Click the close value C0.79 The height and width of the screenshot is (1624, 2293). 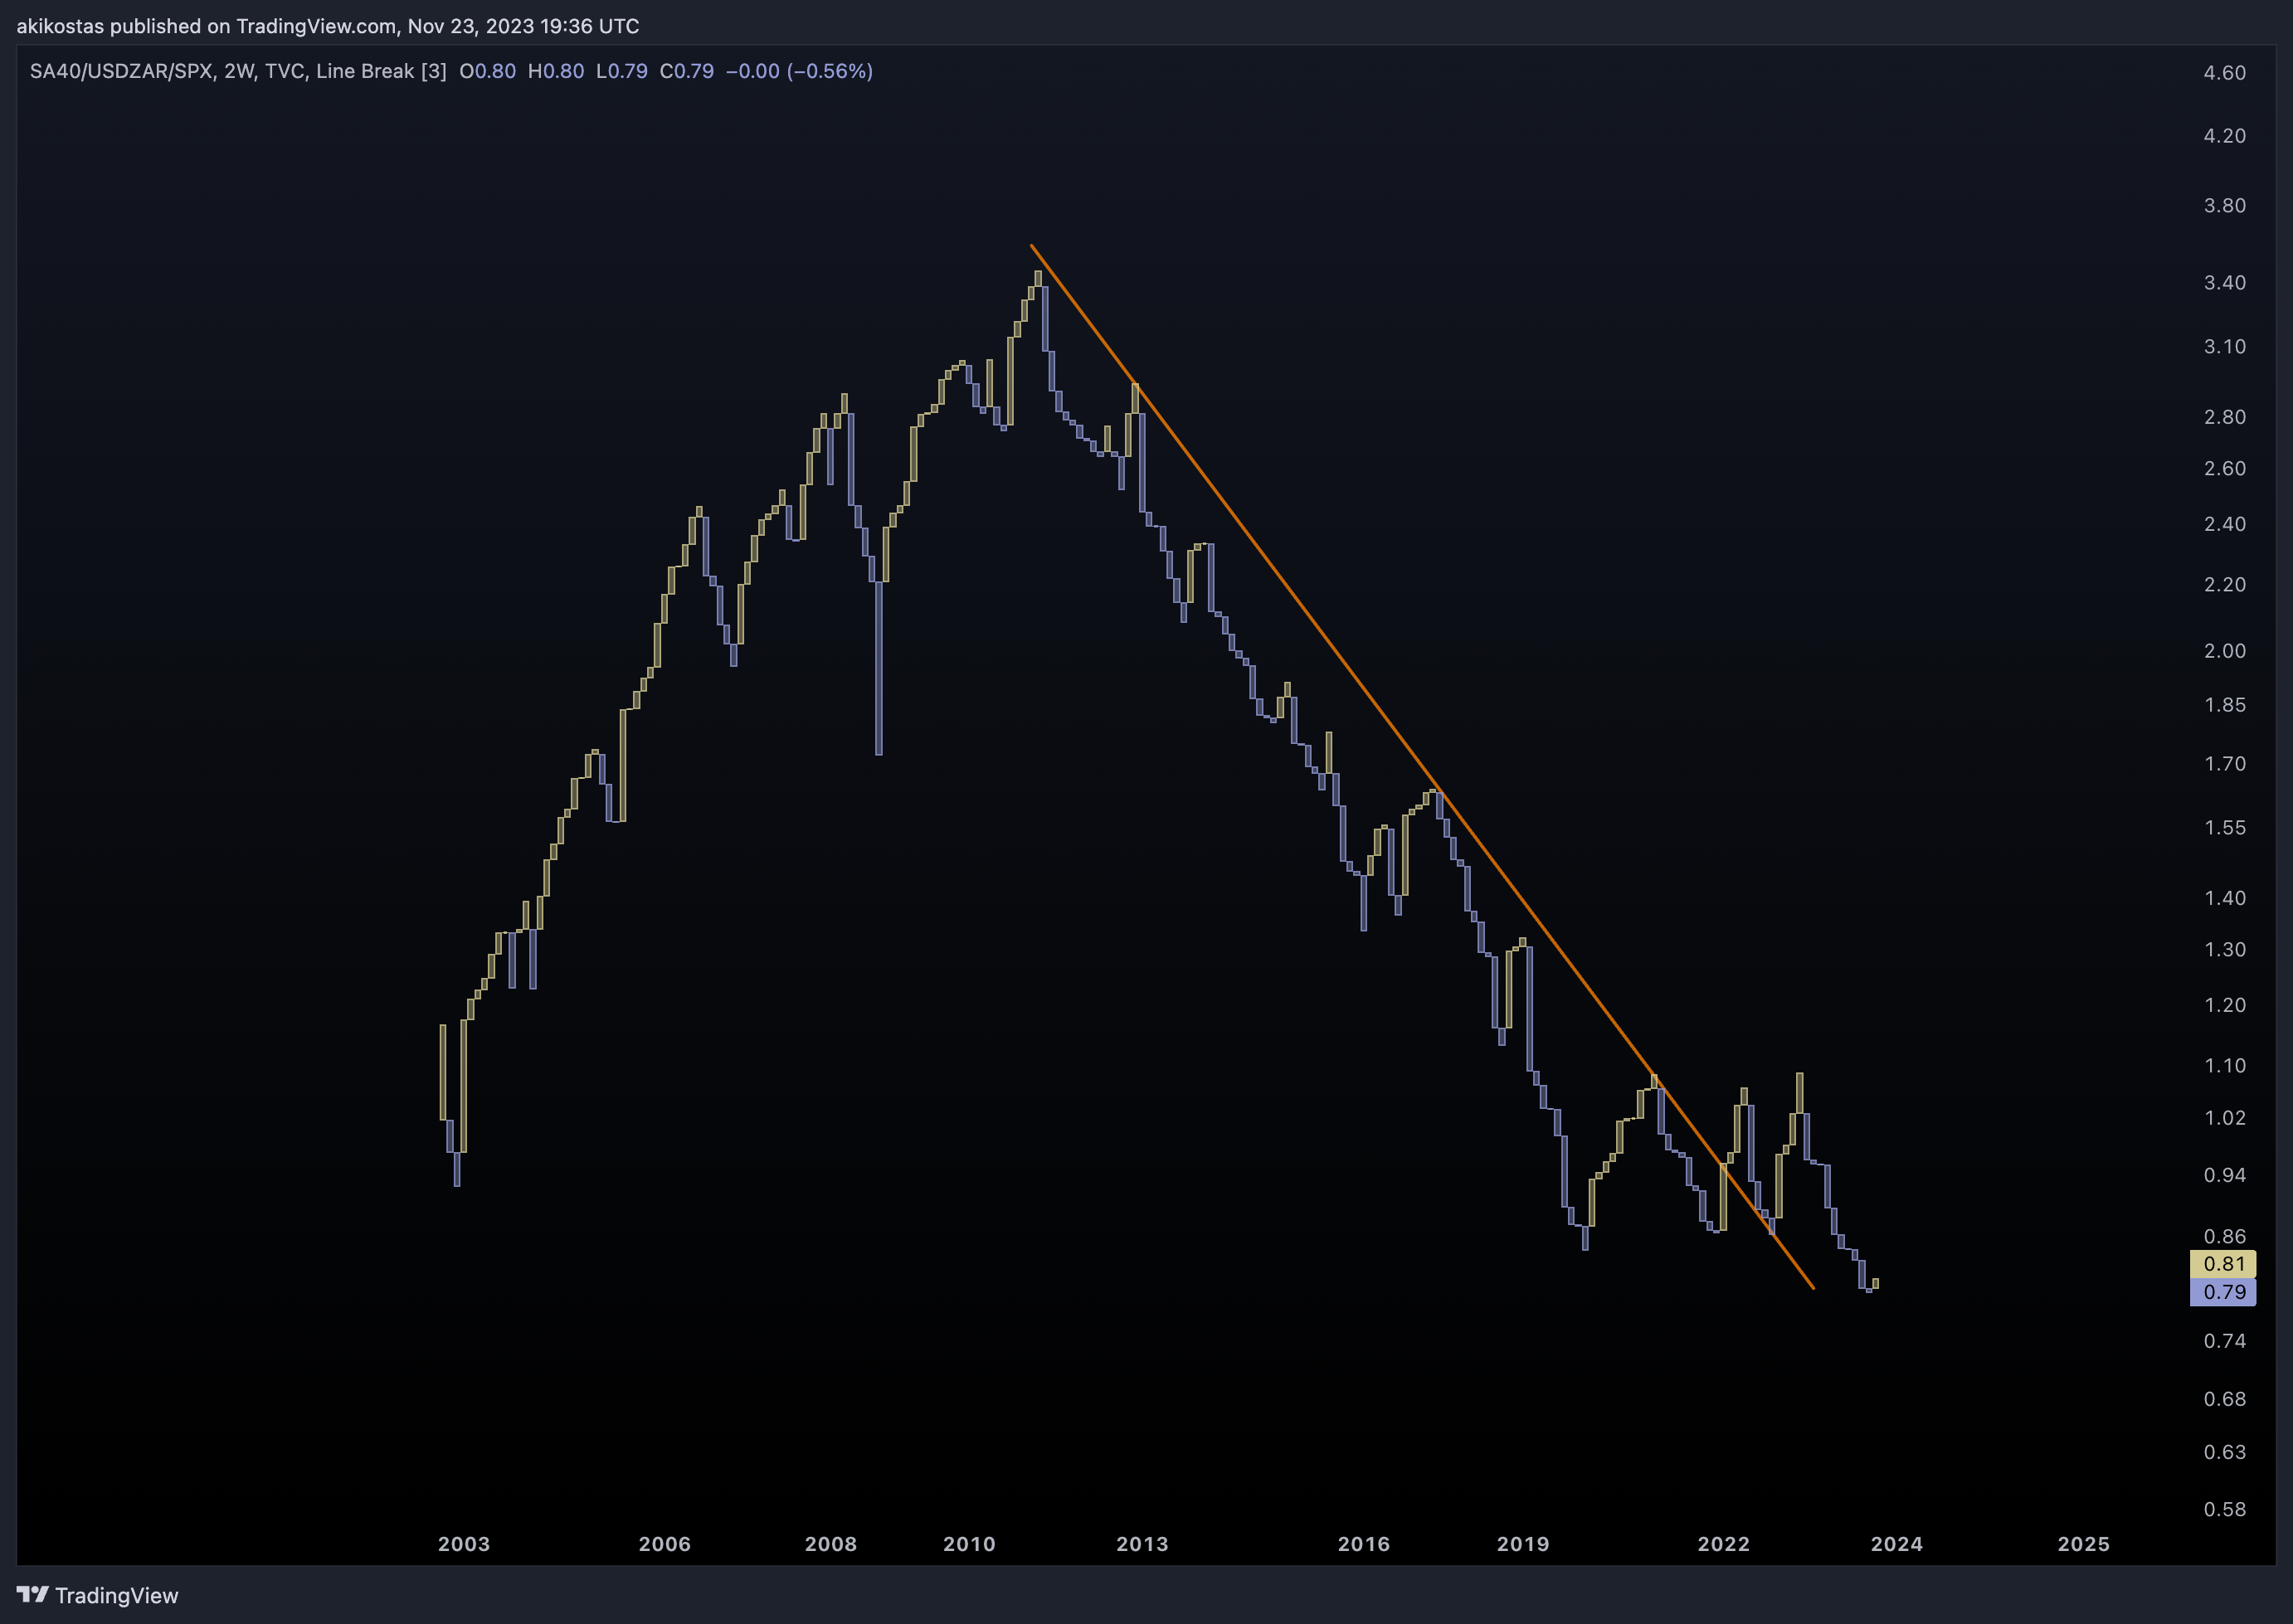(x=687, y=71)
